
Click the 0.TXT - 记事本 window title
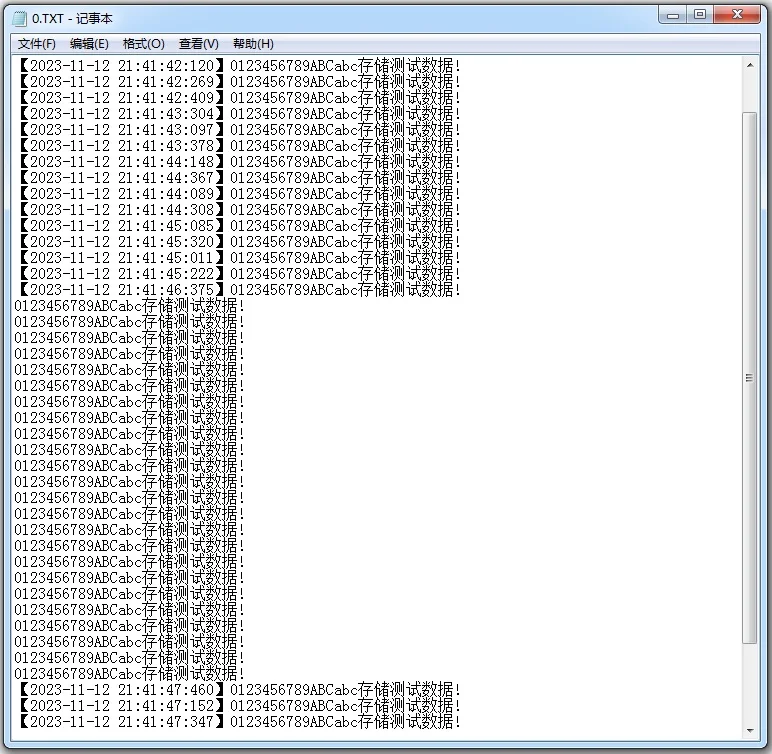tap(72, 19)
